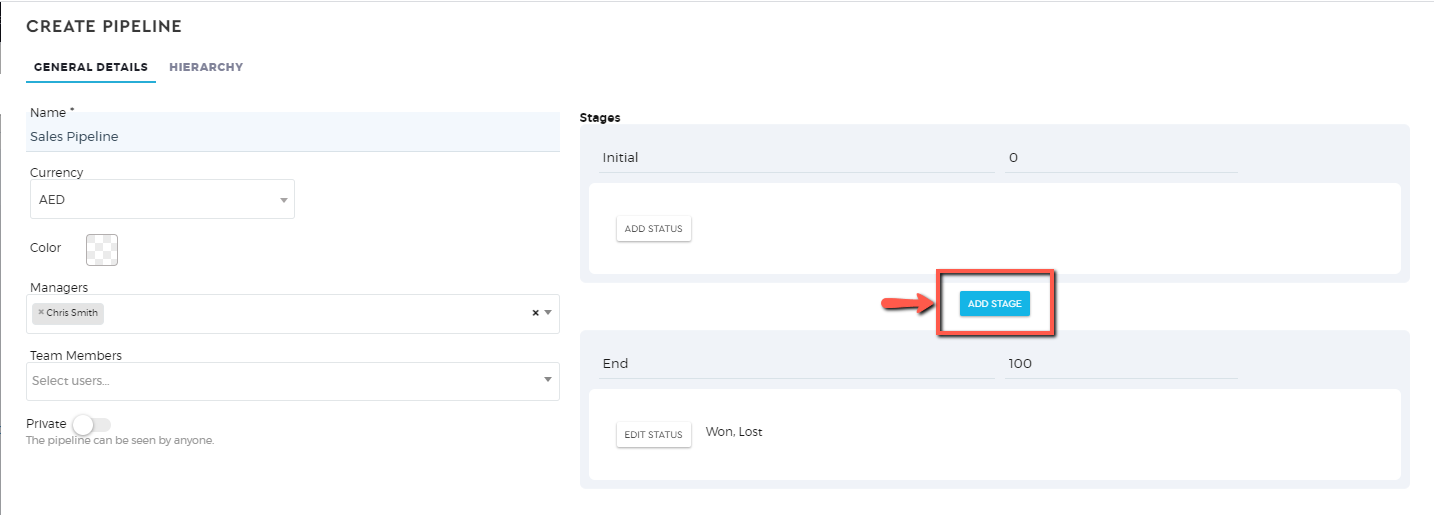Screen dimensions: 1434x515
Task: Click the Select users placeholder text
Action: point(71,381)
